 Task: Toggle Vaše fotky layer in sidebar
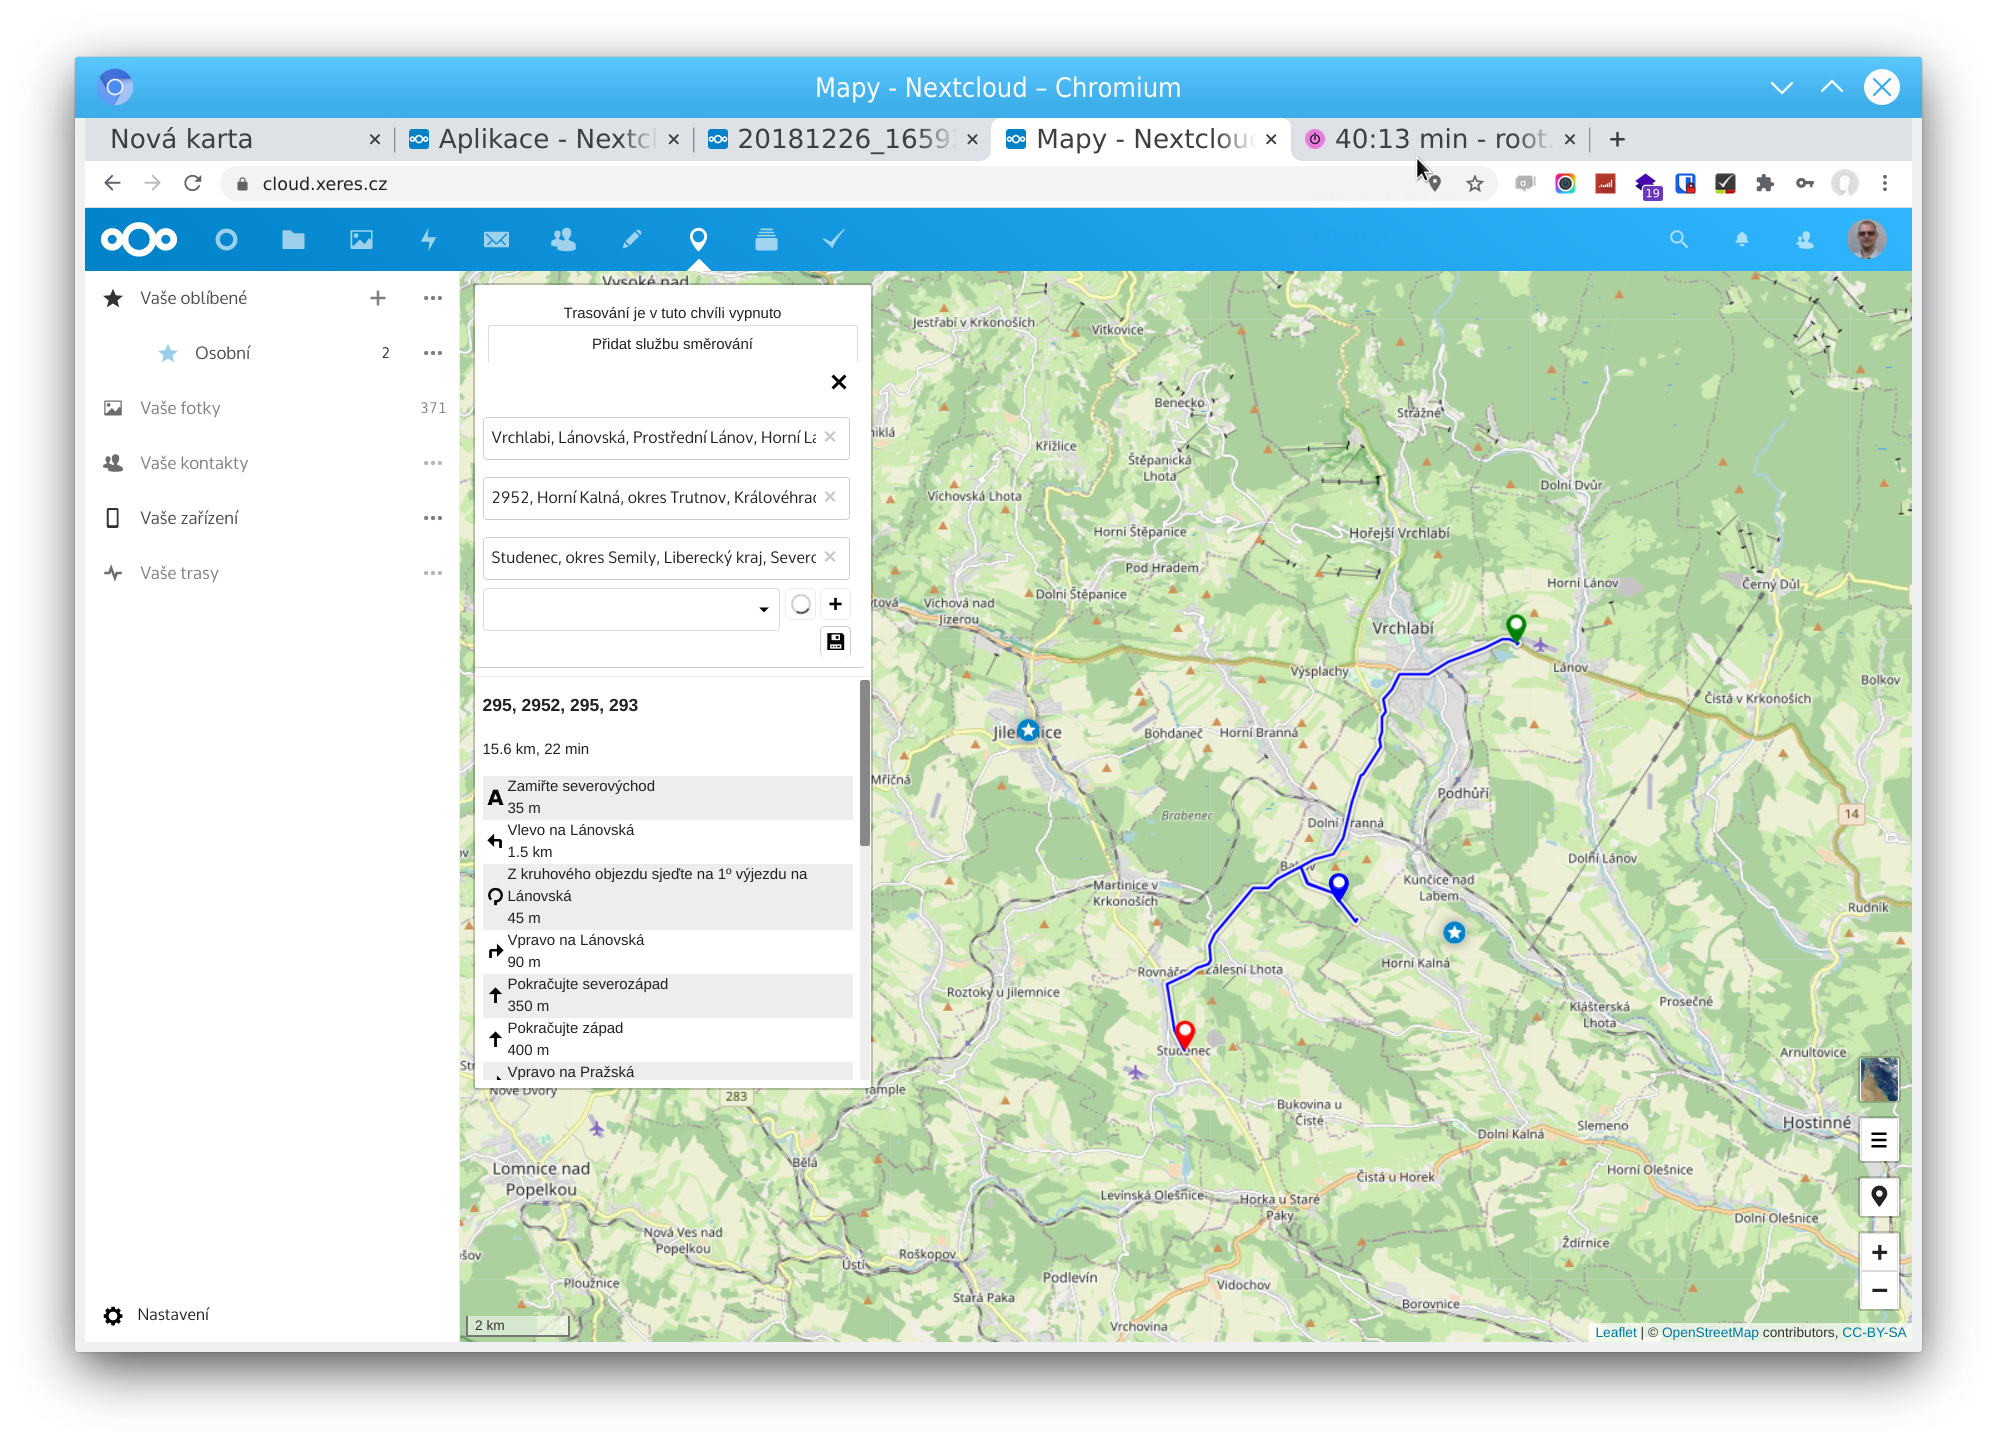coord(180,408)
